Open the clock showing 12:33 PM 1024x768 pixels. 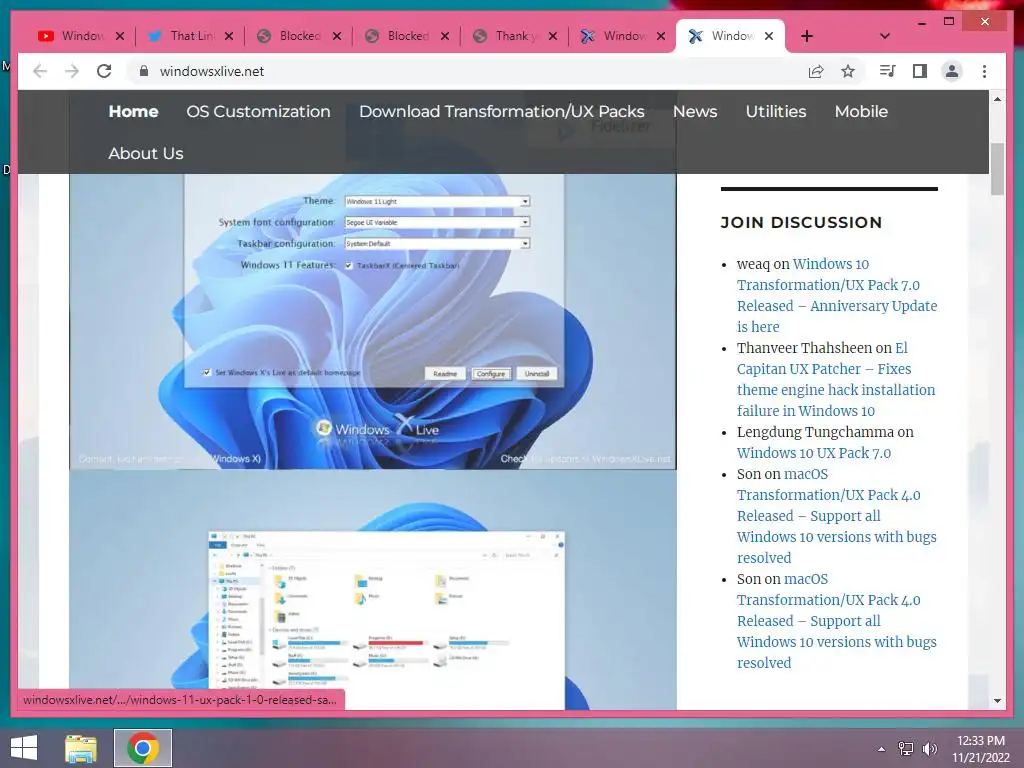[x=980, y=749]
